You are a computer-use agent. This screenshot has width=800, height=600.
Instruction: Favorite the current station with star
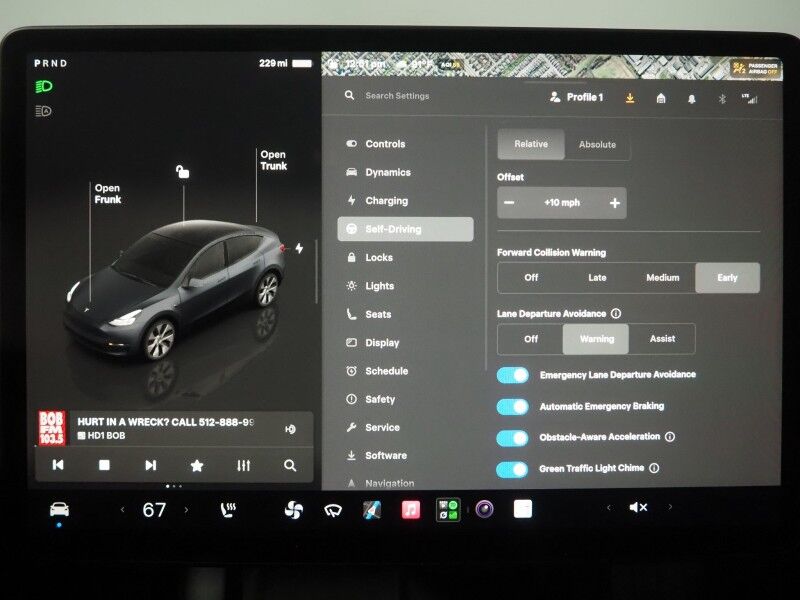tap(196, 465)
